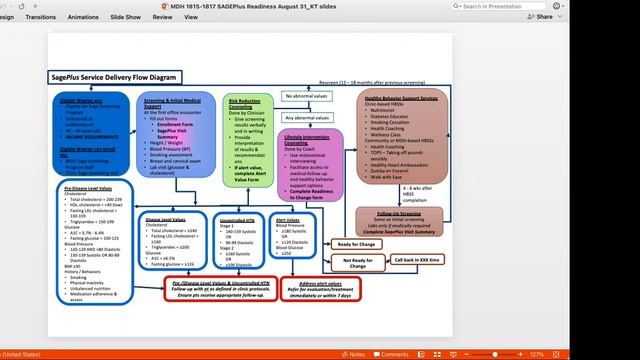Click the Rescreen 12–18 months text
The image size is (640, 360).
click(x=372, y=82)
